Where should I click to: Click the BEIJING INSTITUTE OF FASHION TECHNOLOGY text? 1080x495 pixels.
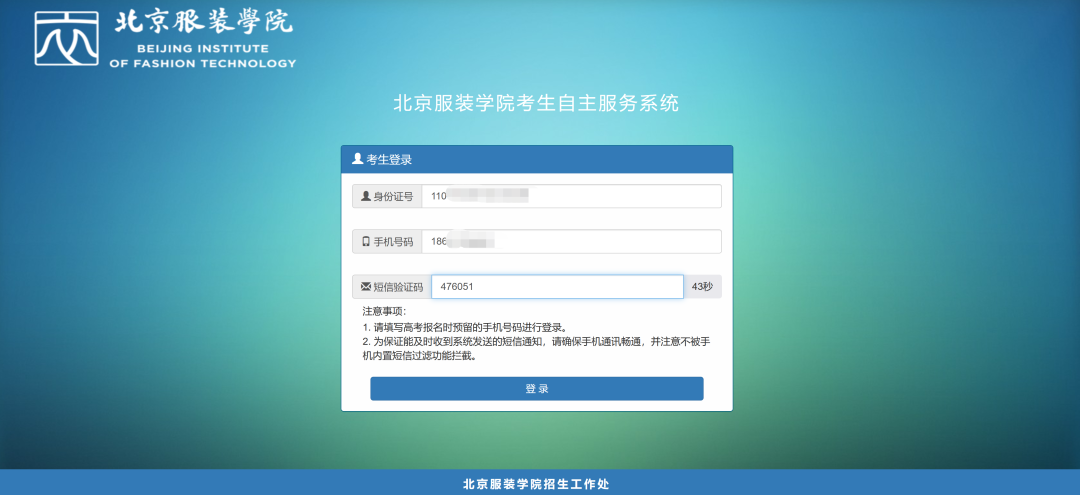point(202,56)
